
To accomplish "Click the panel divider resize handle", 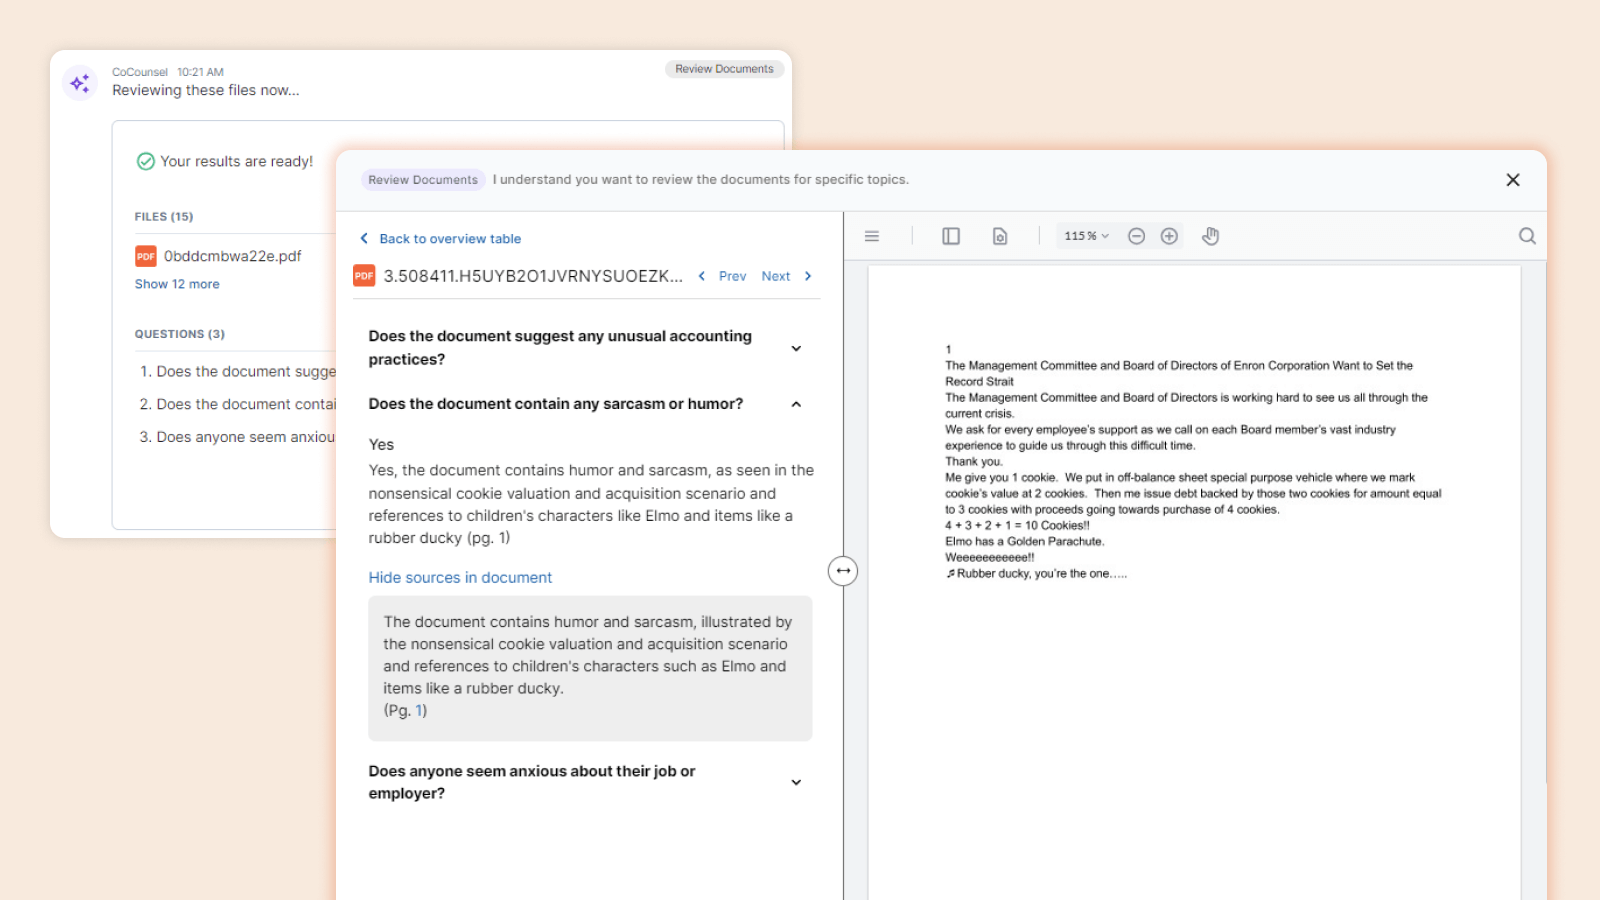I will coord(843,571).
